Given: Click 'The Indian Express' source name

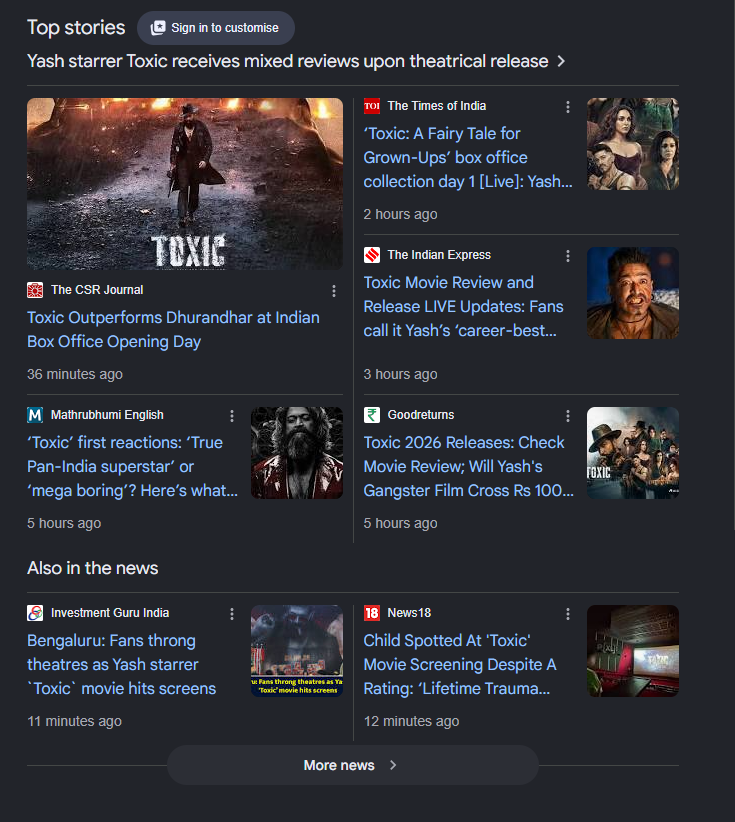Looking at the screenshot, I should click(x=439, y=255).
